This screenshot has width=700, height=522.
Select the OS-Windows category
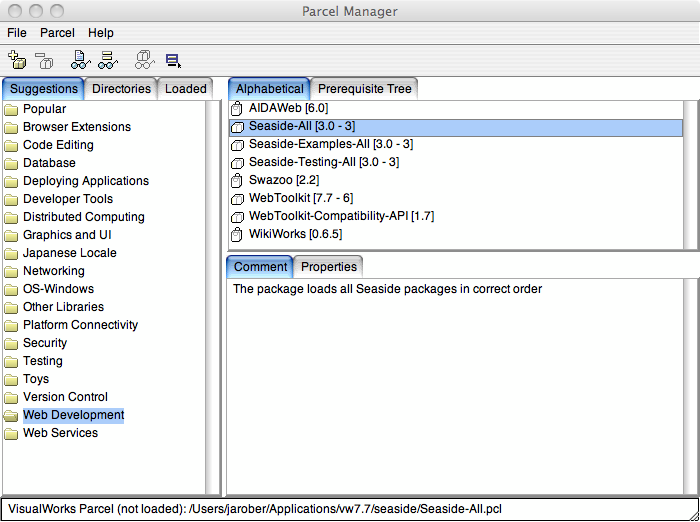coord(58,289)
